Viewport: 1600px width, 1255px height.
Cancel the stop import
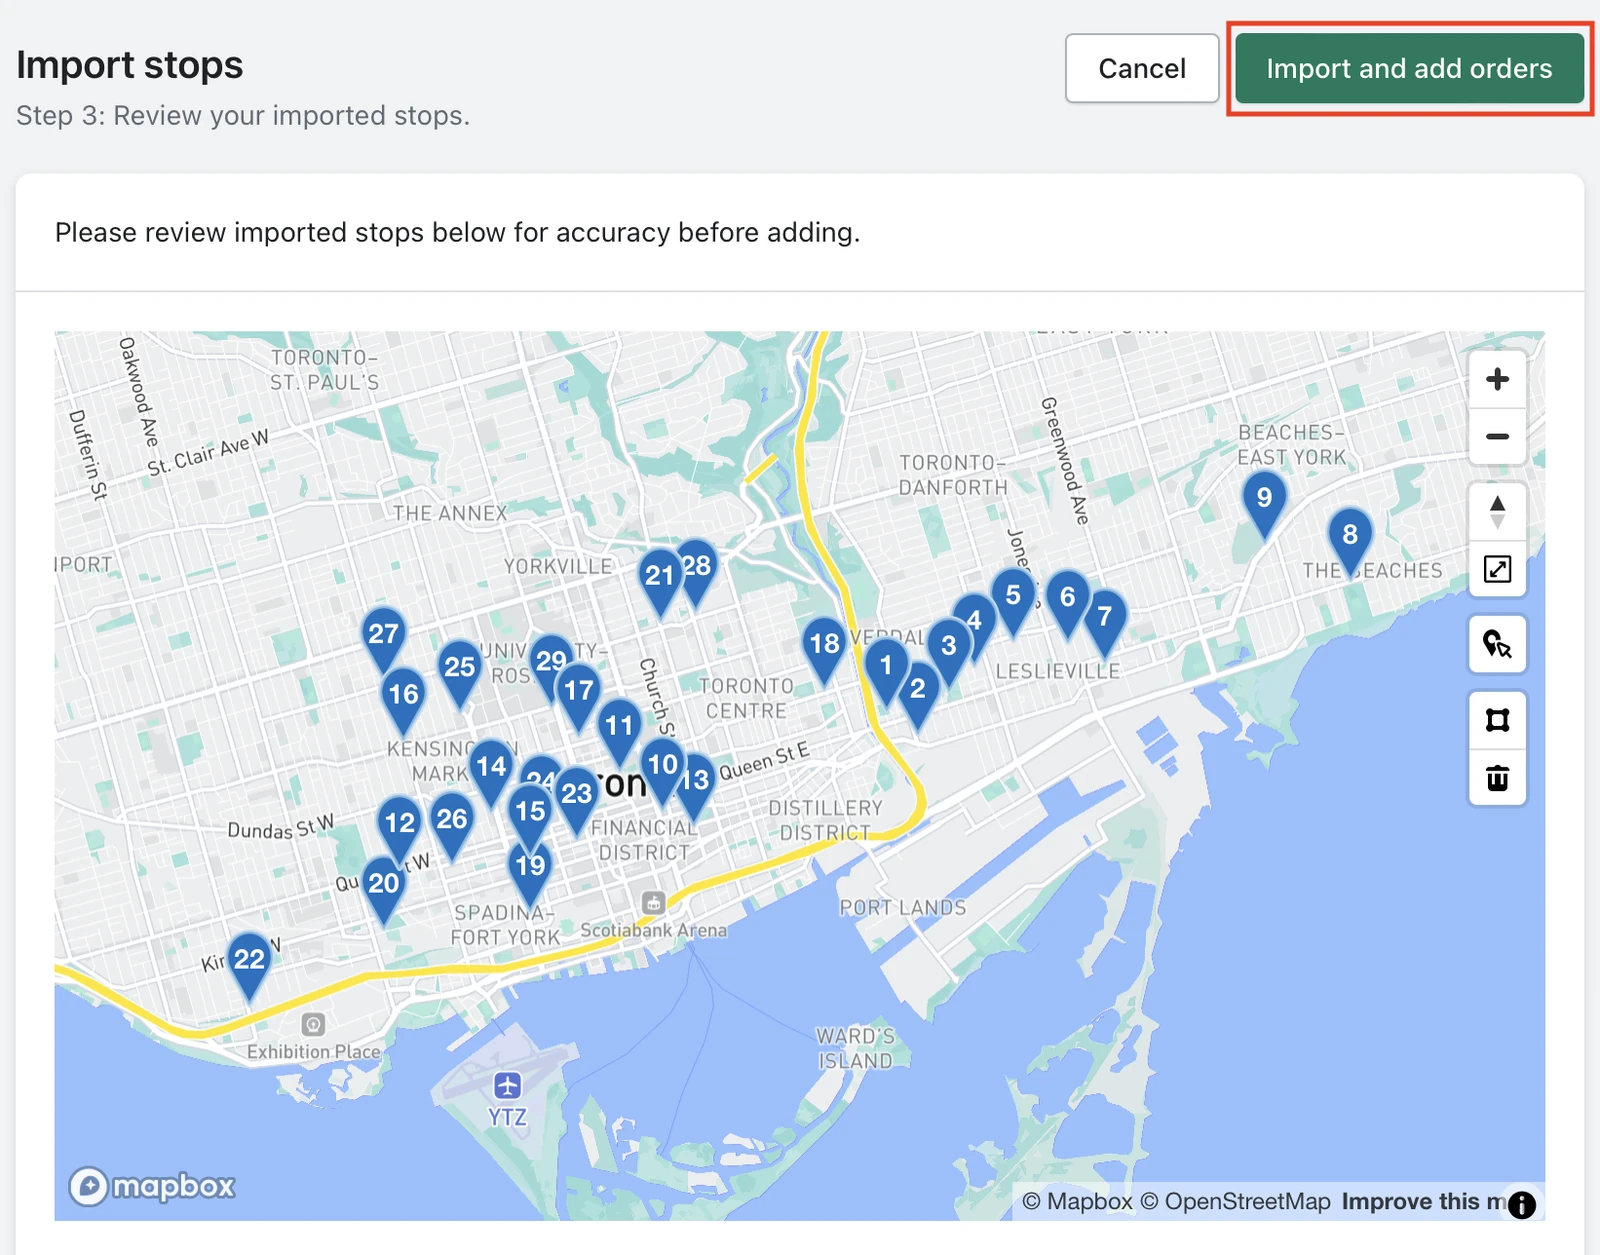point(1141,68)
